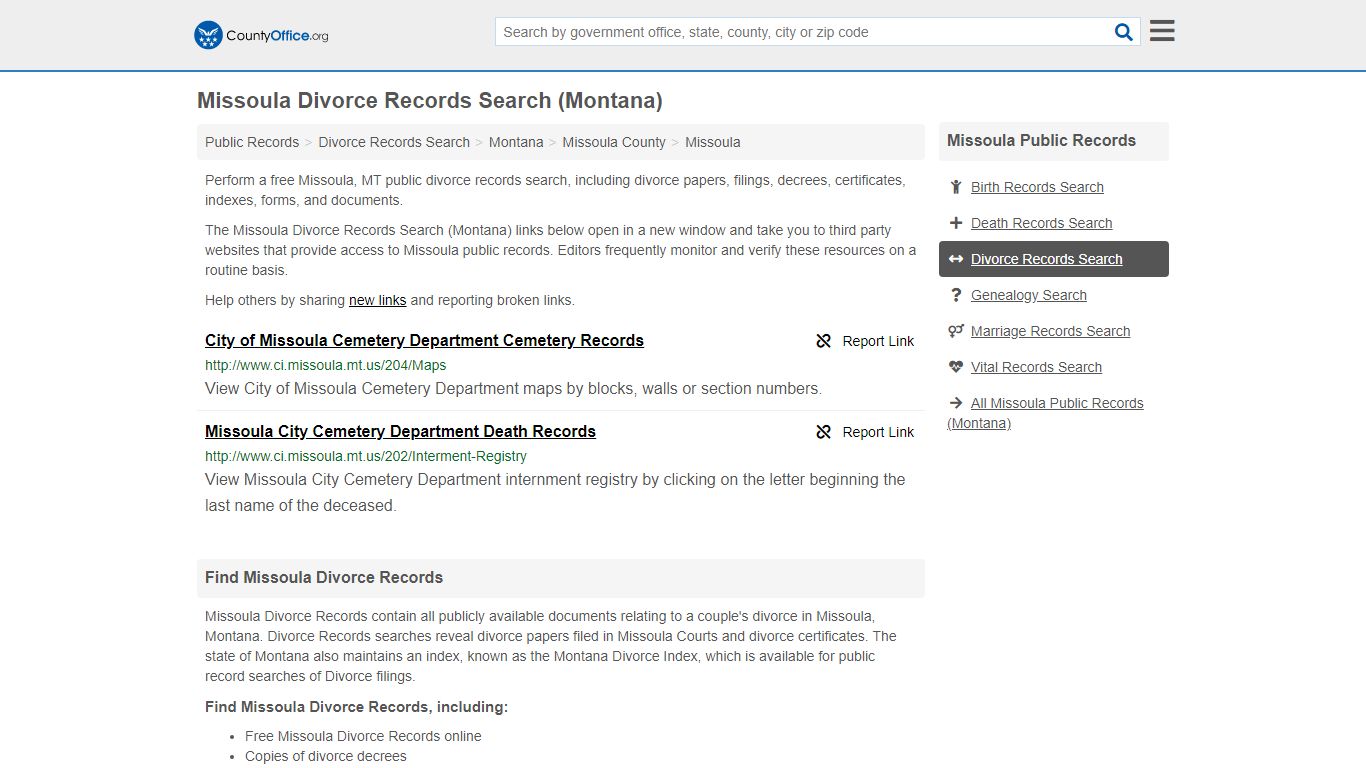Open Missoula City Cemetery Department Death Records

coord(400,431)
